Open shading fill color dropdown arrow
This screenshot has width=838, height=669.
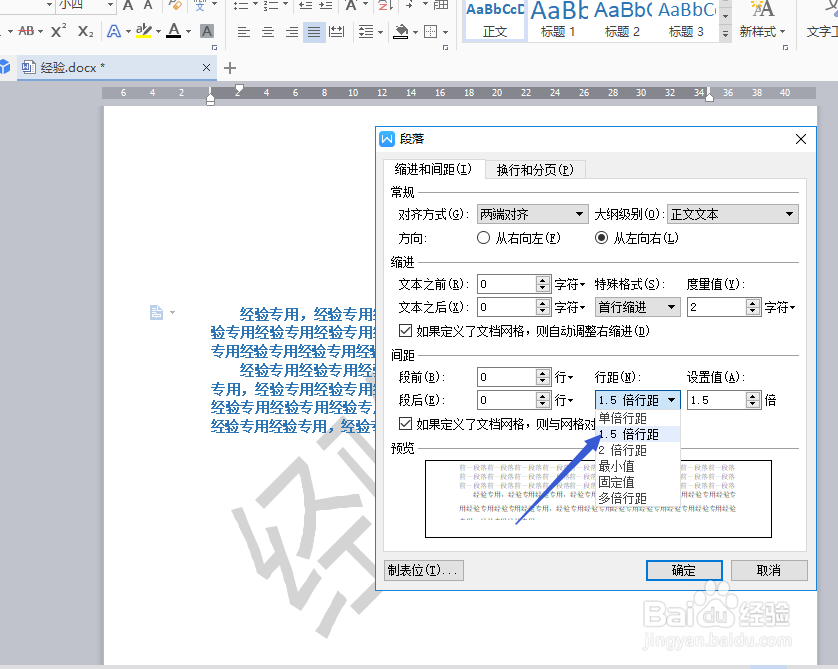[415, 33]
